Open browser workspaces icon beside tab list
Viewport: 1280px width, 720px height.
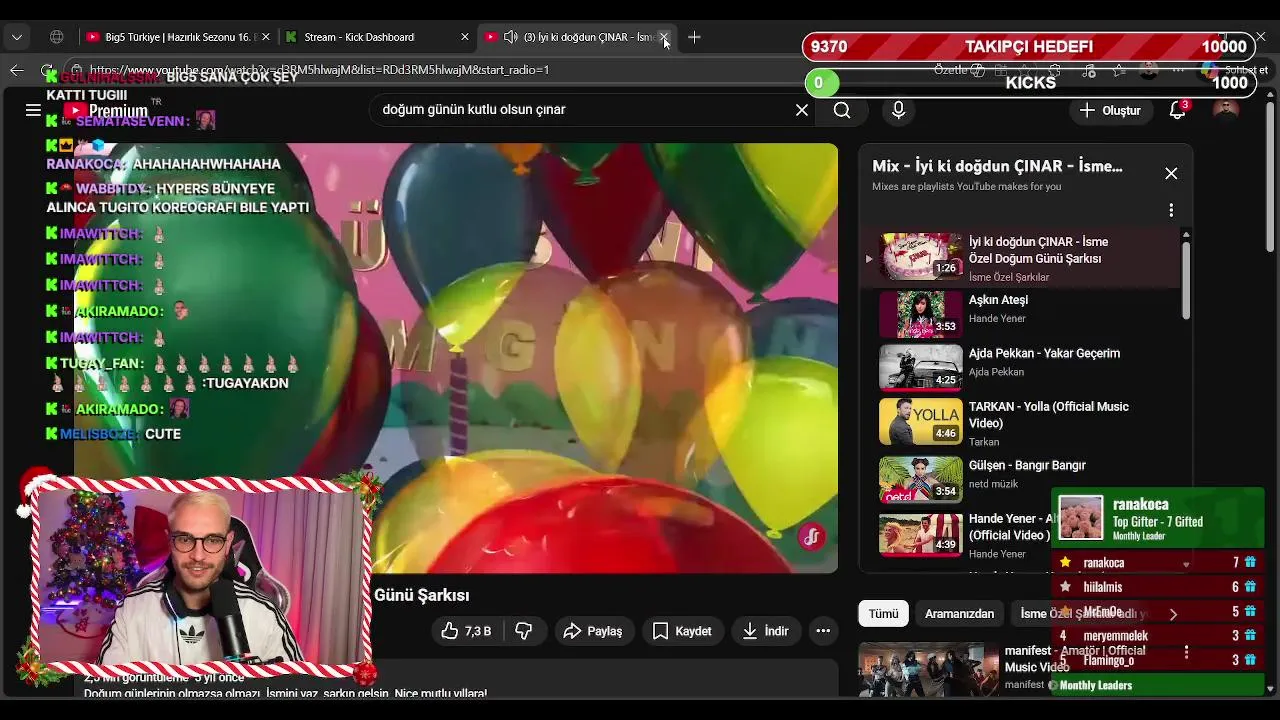pos(57,37)
